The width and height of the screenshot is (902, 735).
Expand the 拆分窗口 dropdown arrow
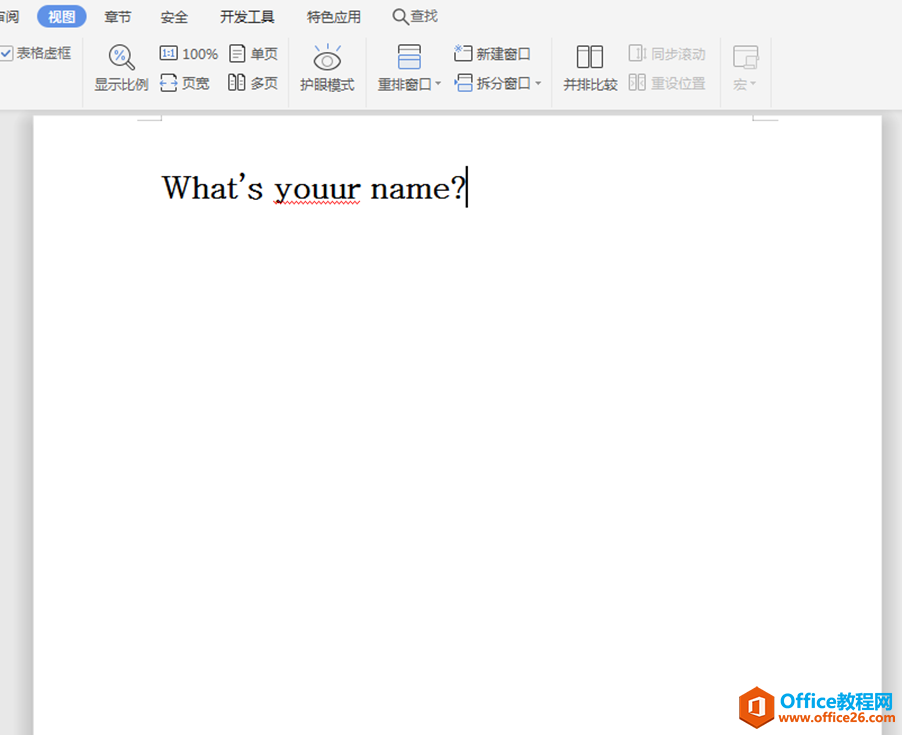click(x=538, y=83)
